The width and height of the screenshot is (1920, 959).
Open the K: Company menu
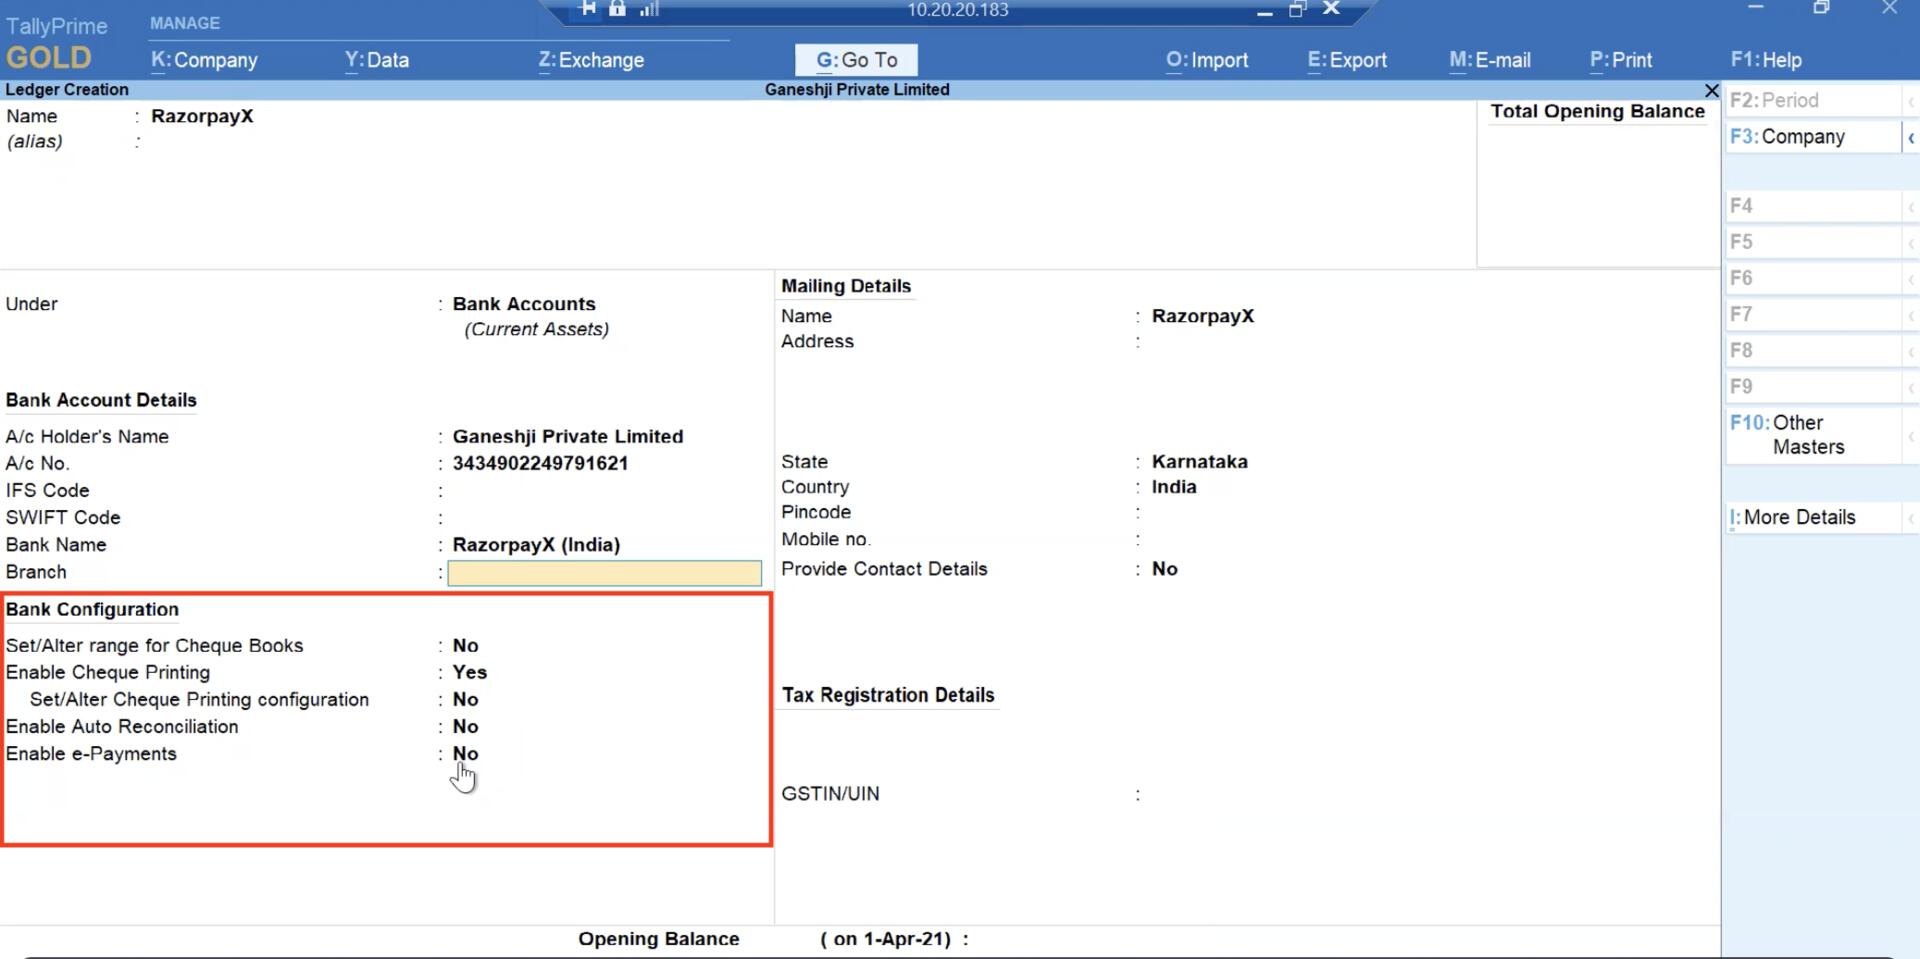click(204, 60)
